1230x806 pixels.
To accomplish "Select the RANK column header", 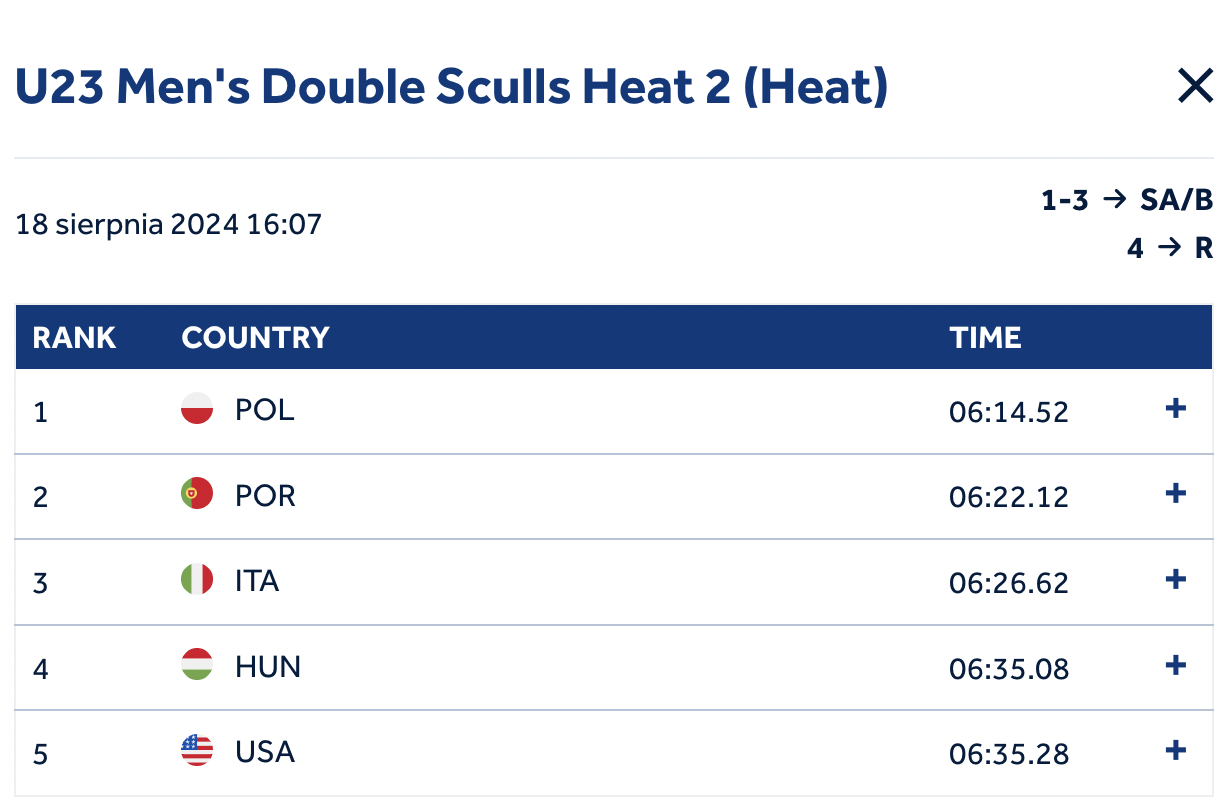I will tap(74, 338).
